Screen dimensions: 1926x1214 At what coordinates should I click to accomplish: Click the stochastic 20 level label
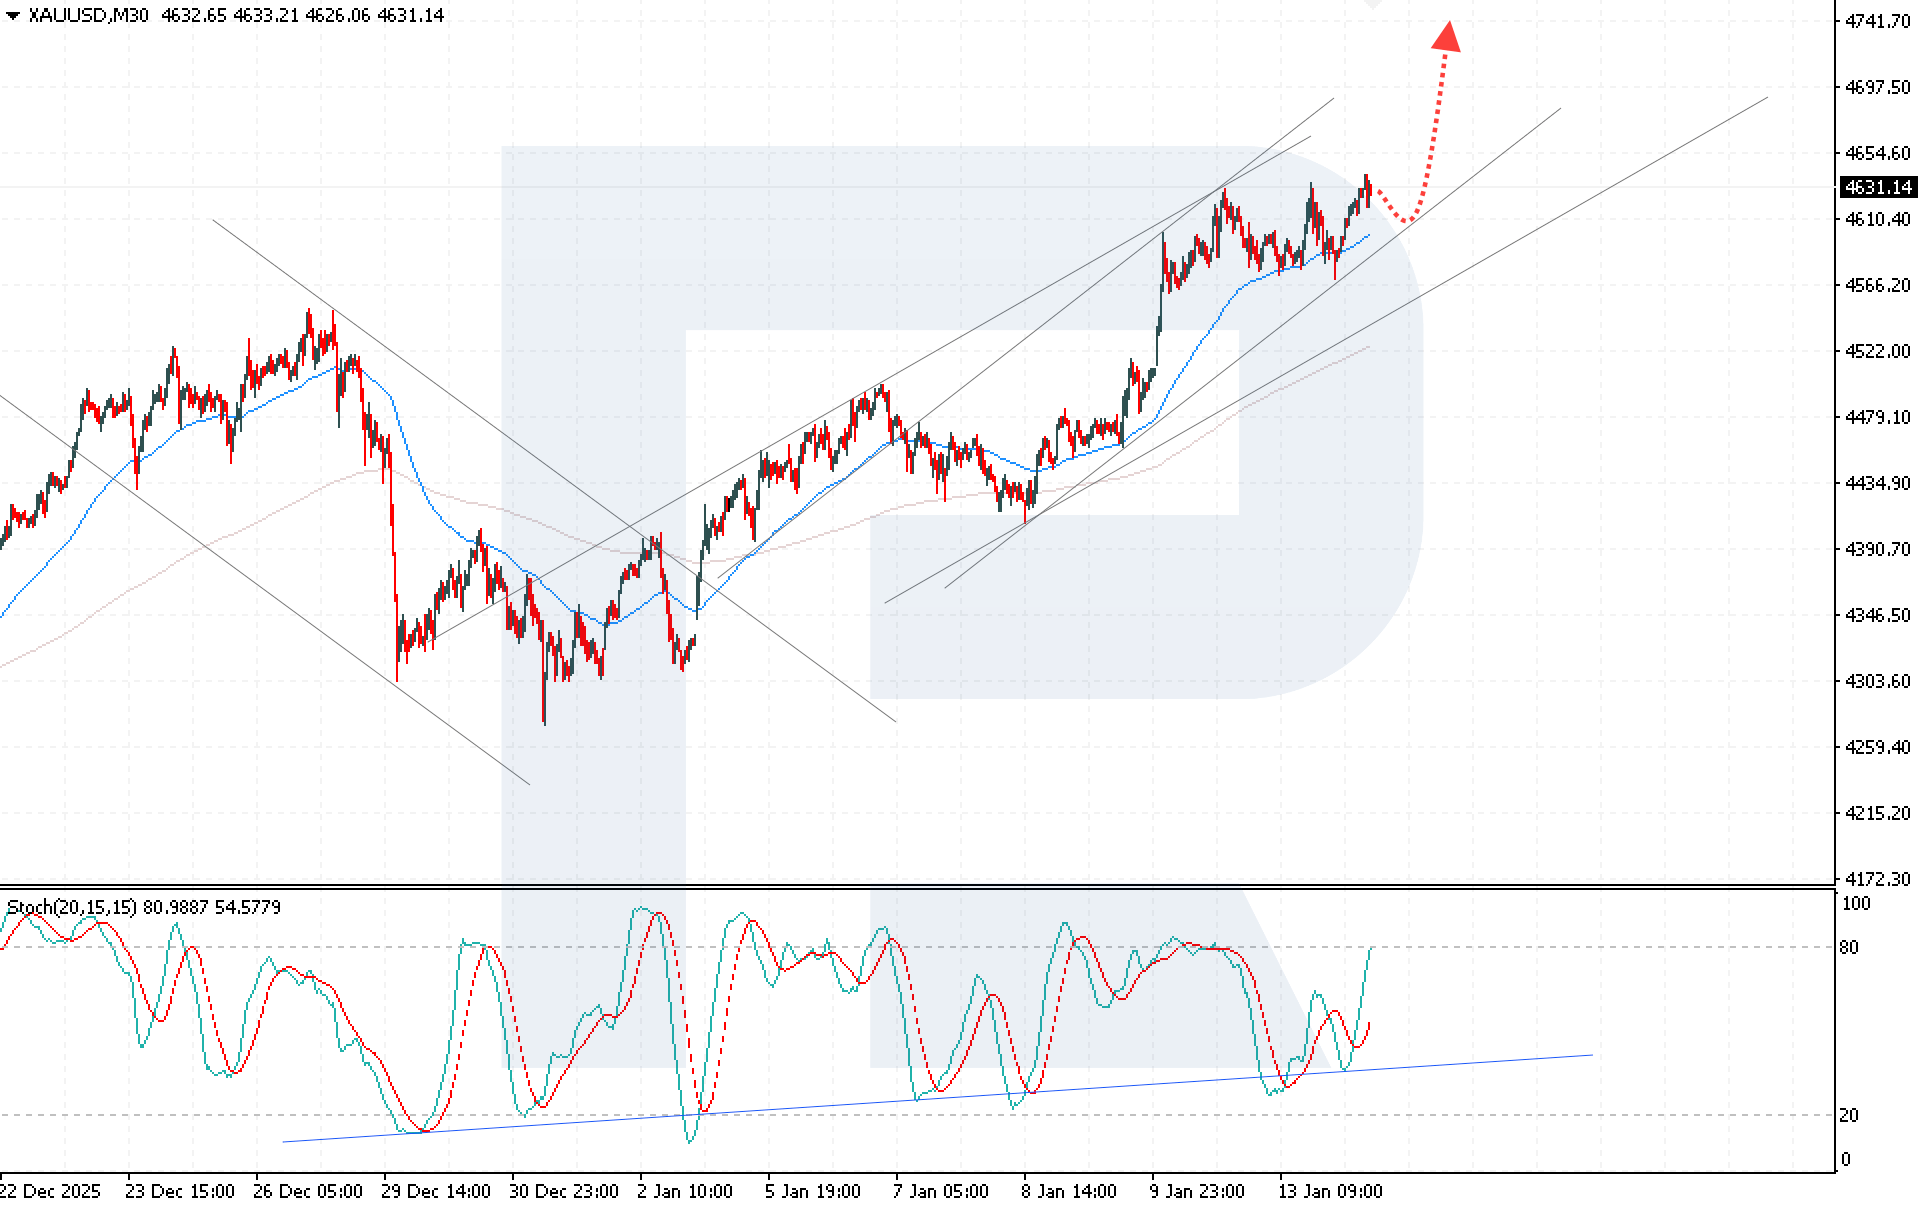[1849, 1115]
